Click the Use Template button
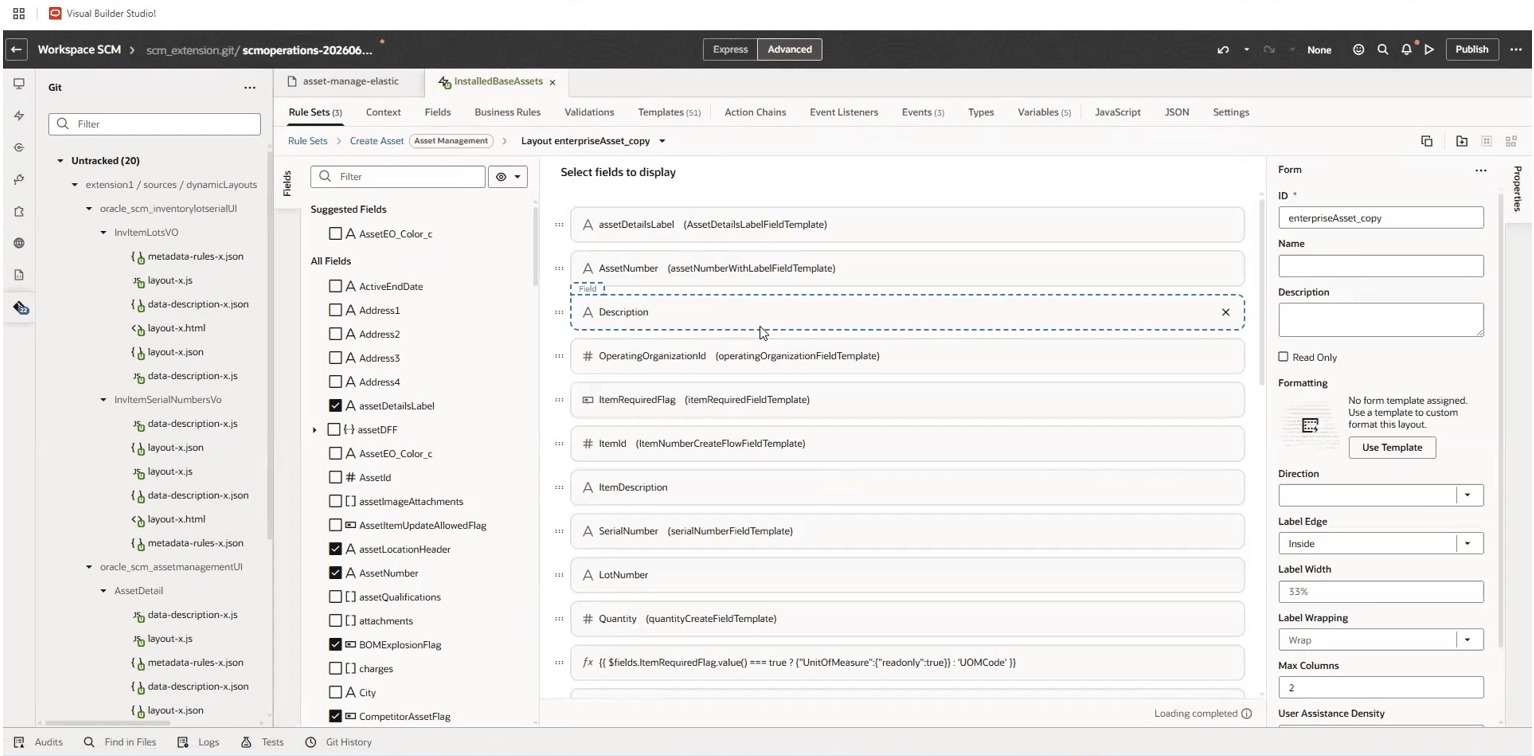 pyautogui.click(x=1392, y=447)
